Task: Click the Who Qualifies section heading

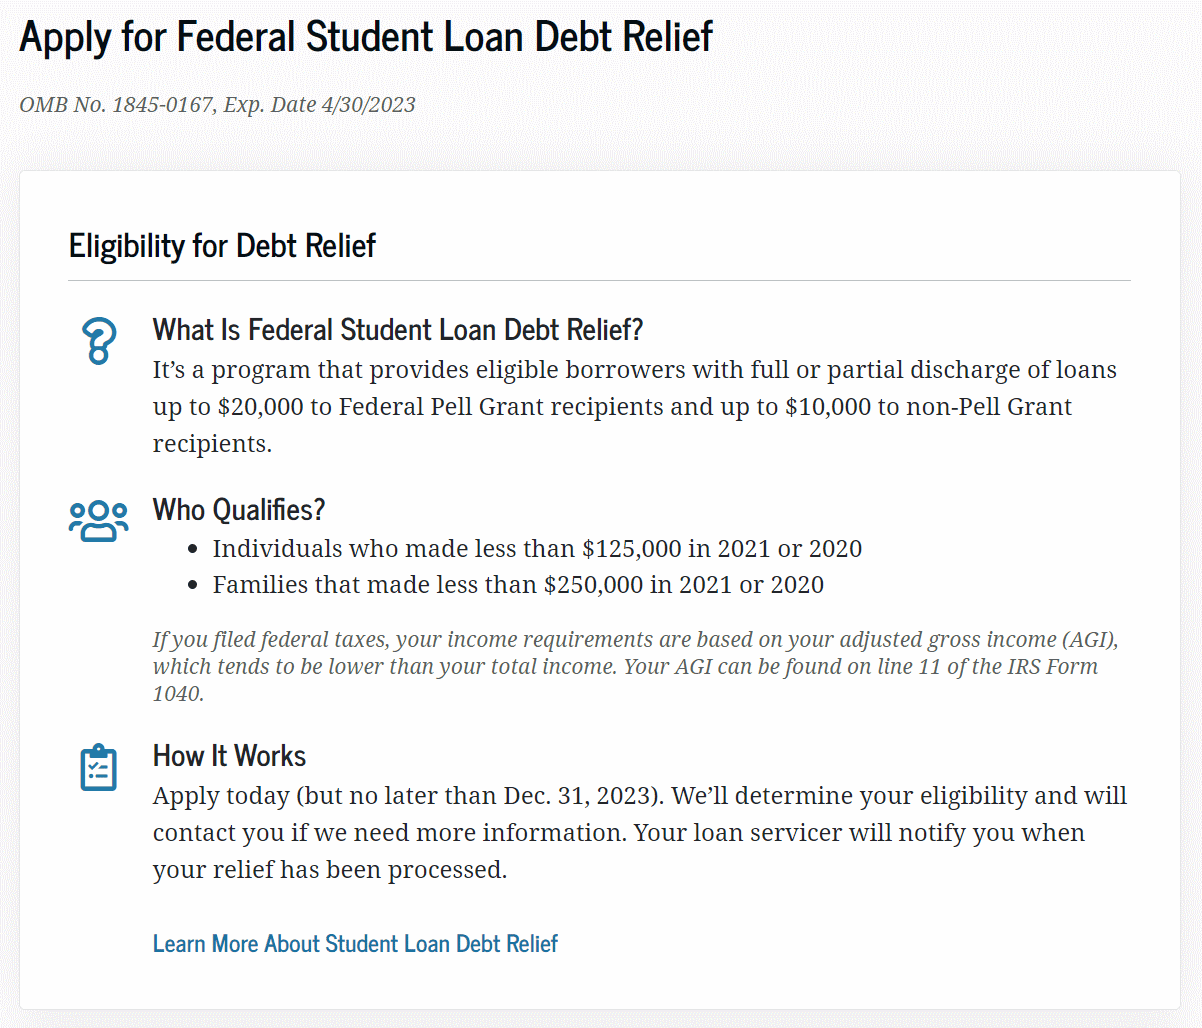Action: [x=238, y=509]
